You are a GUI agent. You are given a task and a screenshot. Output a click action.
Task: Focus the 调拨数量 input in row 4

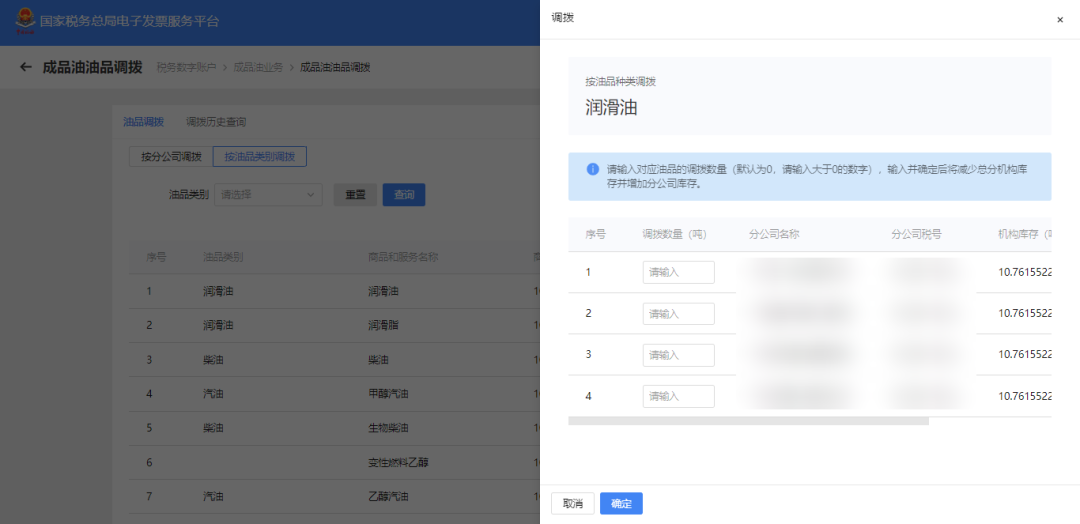[678, 396]
